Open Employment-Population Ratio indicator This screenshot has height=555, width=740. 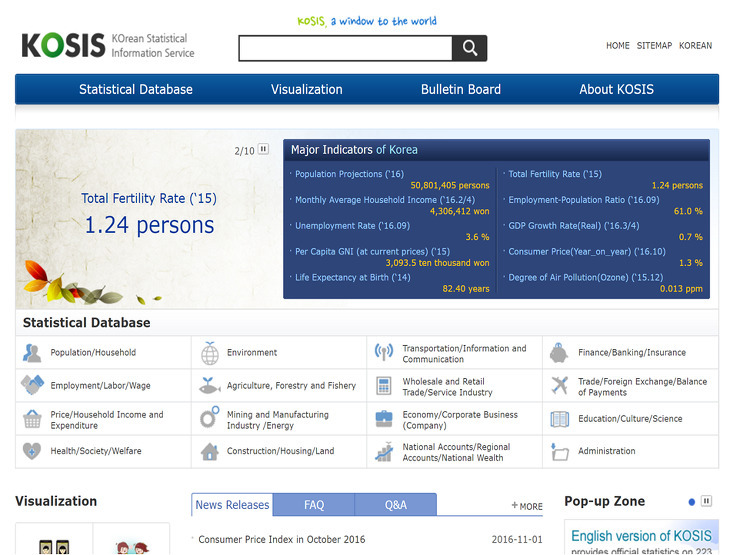[x=584, y=200]
